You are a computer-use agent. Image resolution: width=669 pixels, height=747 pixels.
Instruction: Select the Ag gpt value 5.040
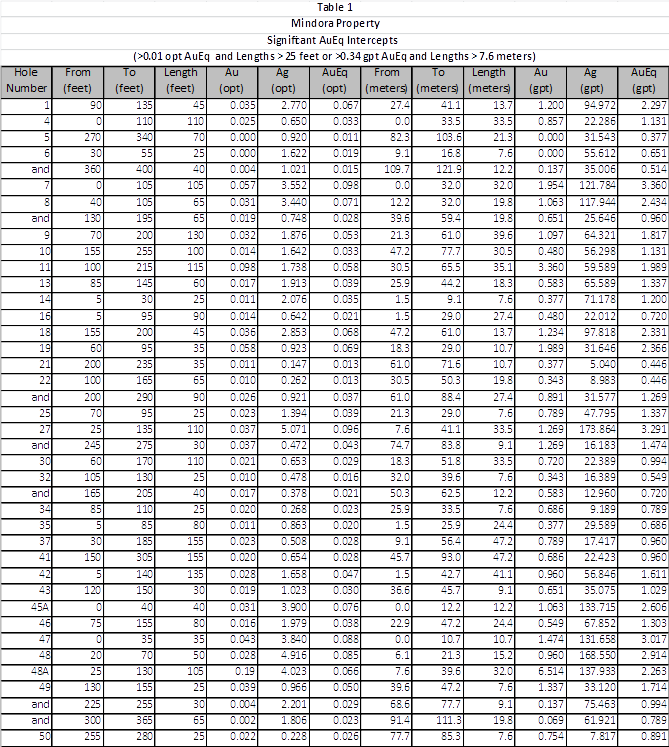[x=603, y=364]
